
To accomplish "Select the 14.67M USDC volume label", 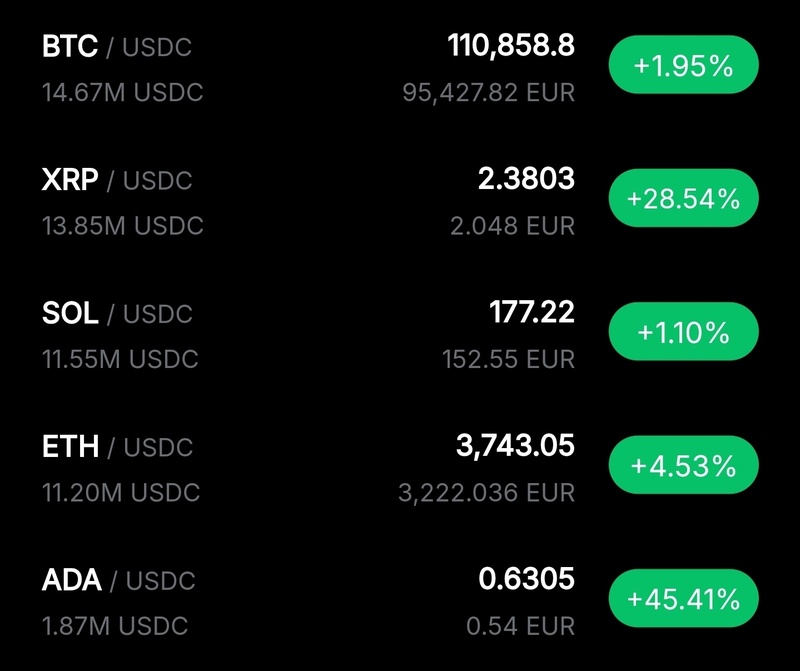I will [x=123, y=93].
